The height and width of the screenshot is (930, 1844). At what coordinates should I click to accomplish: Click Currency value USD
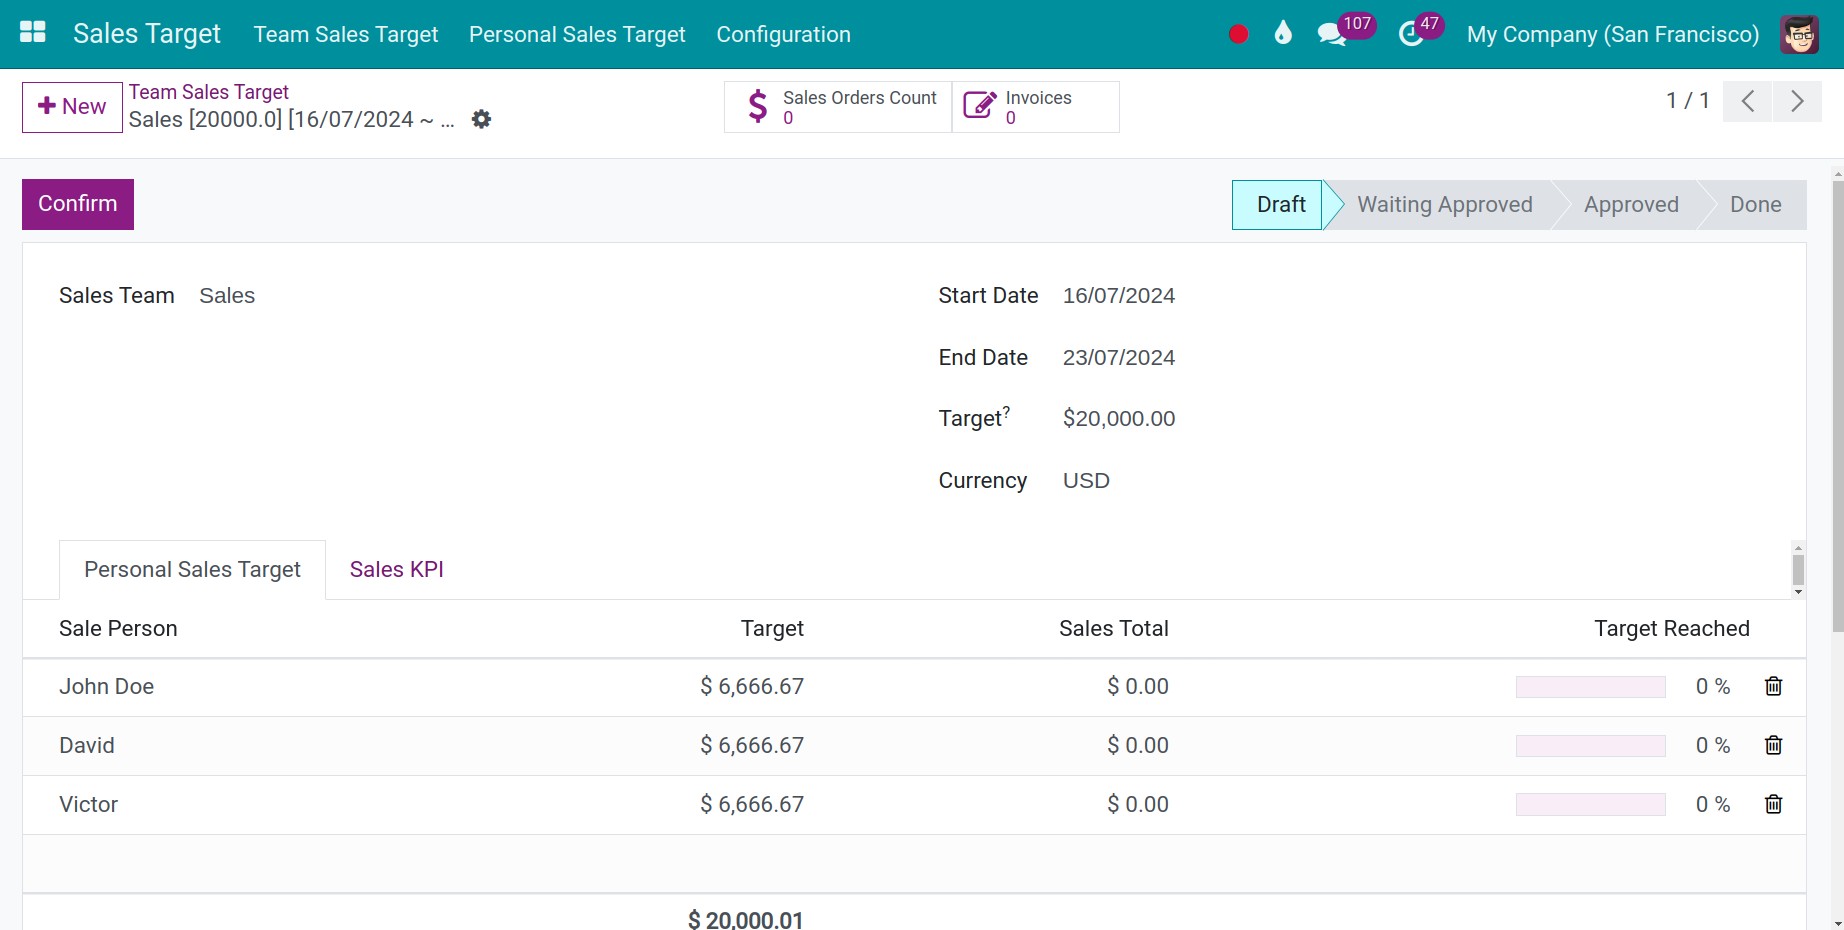click(1086, 481)
